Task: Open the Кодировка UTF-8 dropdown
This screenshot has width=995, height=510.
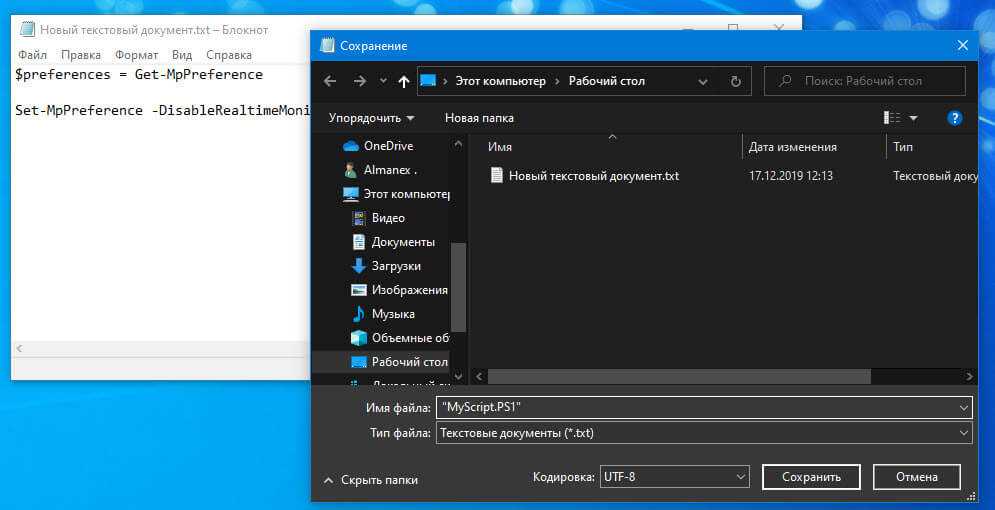Action: click(x=740, y=477)
